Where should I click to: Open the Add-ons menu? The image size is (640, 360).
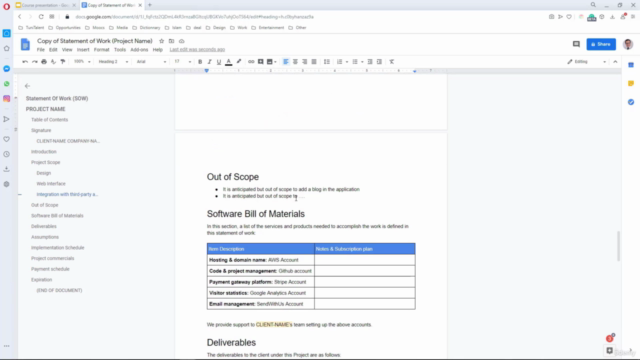[x=139, y=50]
